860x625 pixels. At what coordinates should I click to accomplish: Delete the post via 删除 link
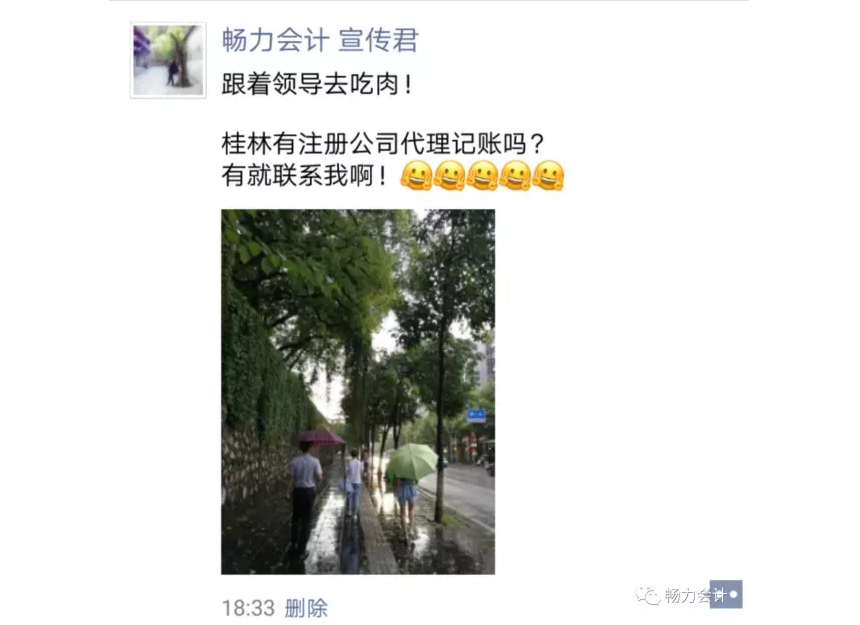(x=307, y=609)
